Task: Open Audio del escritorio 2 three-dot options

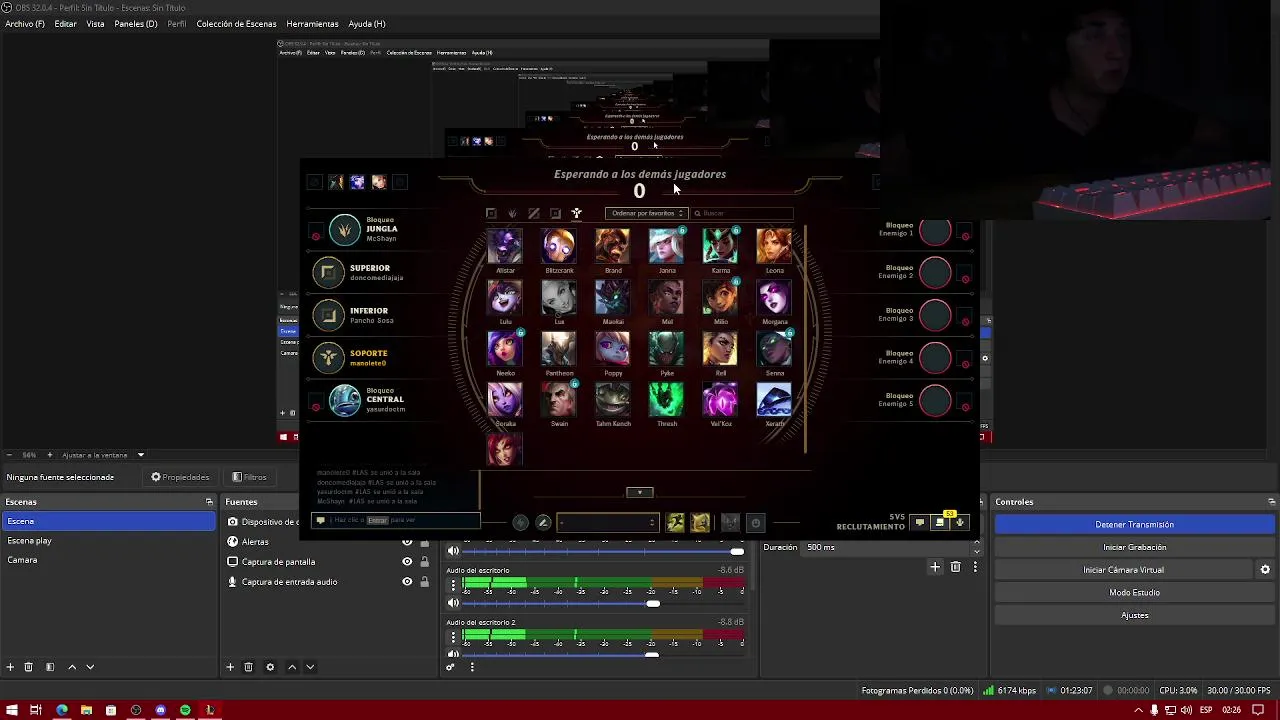Action: click(453, 636)
